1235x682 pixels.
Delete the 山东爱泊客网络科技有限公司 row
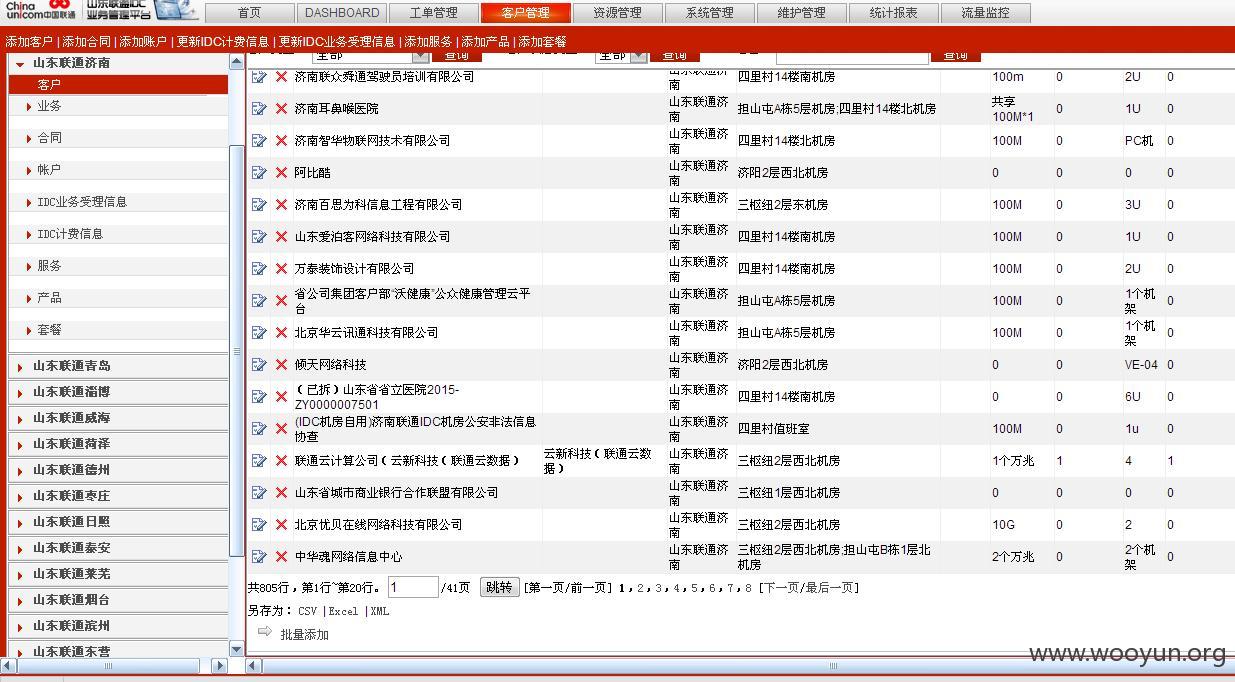[281, 236]
